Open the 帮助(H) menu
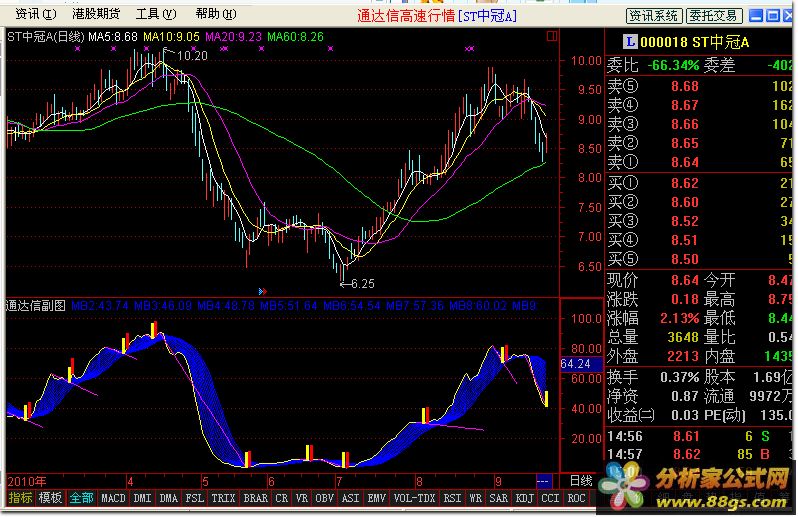Viewport: 798px width, 517px height. [216, 14]
